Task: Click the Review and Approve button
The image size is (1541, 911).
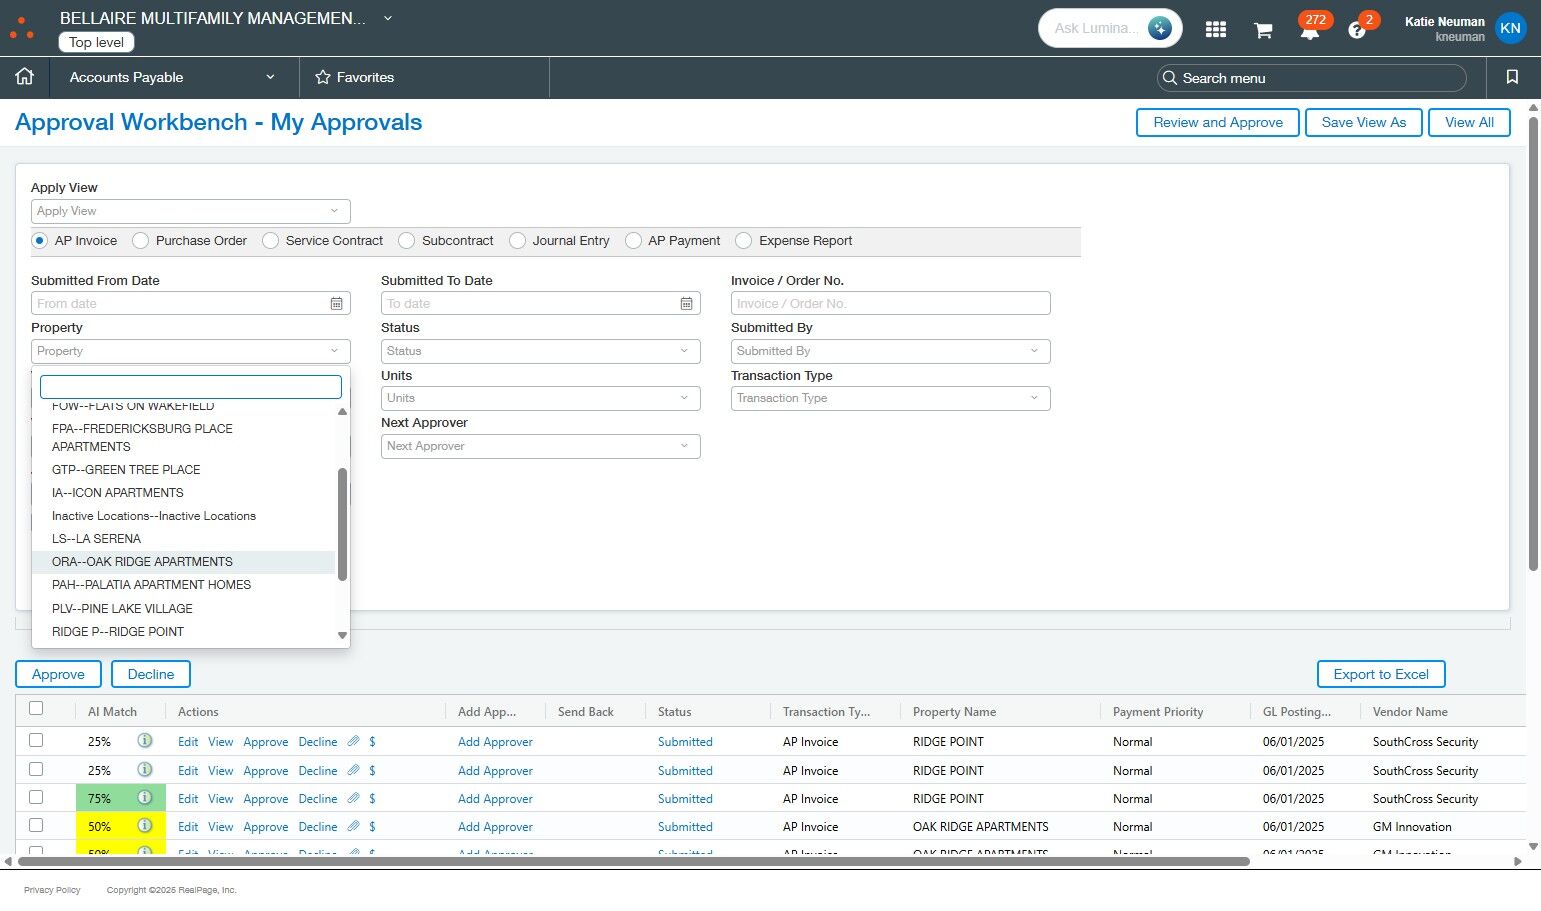Action: (x=1217, y=122)
